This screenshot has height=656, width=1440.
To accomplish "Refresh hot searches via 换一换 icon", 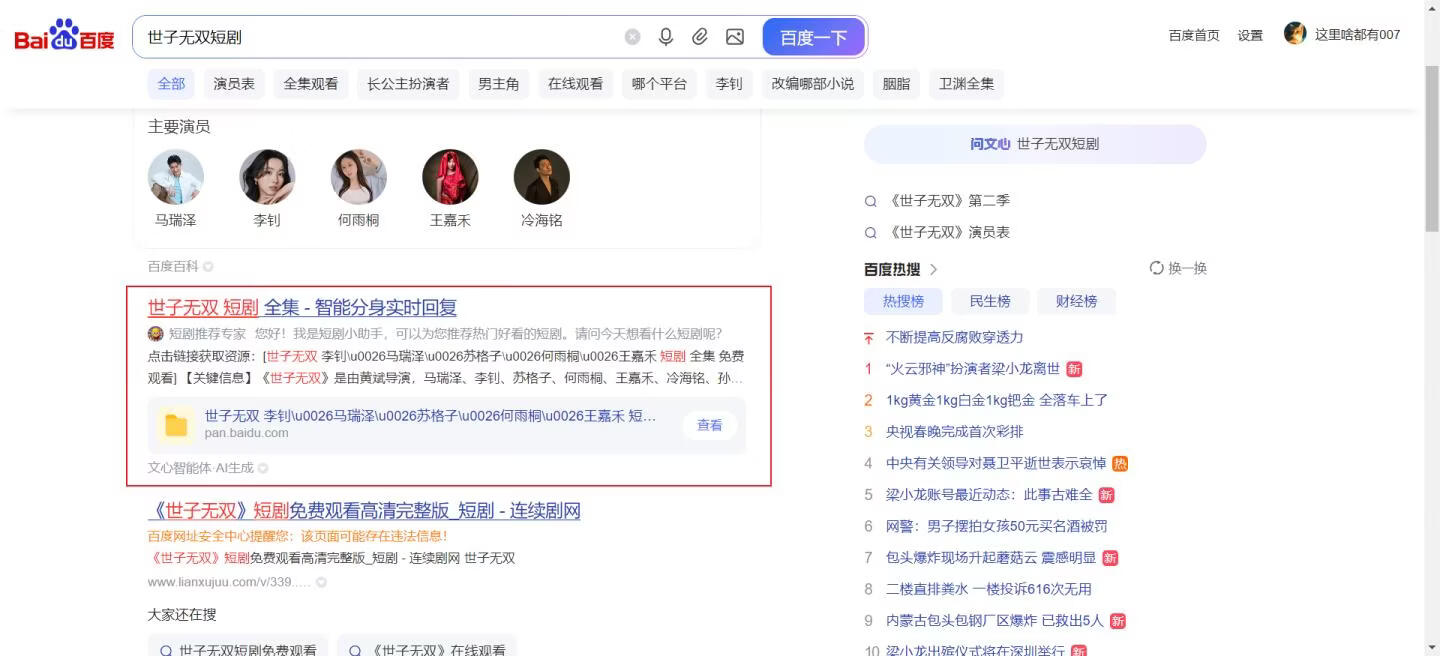I will coord(1159,268).
